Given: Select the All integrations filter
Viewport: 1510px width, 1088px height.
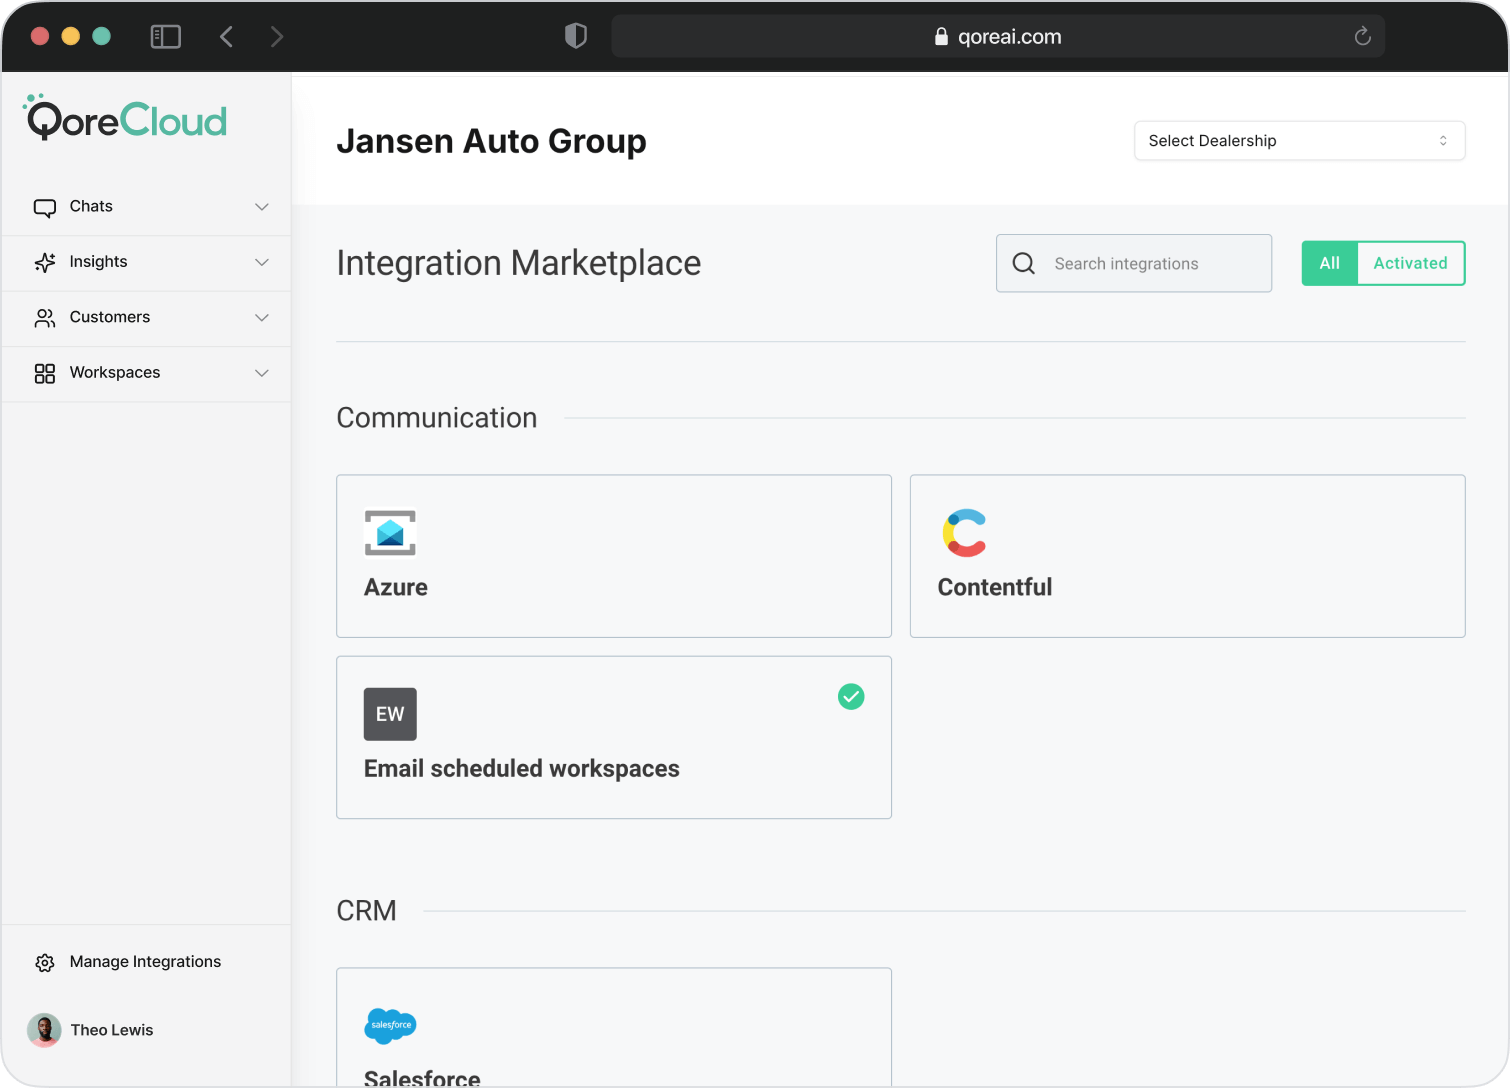Looking at the screenshot, I should pos(1329,263).
